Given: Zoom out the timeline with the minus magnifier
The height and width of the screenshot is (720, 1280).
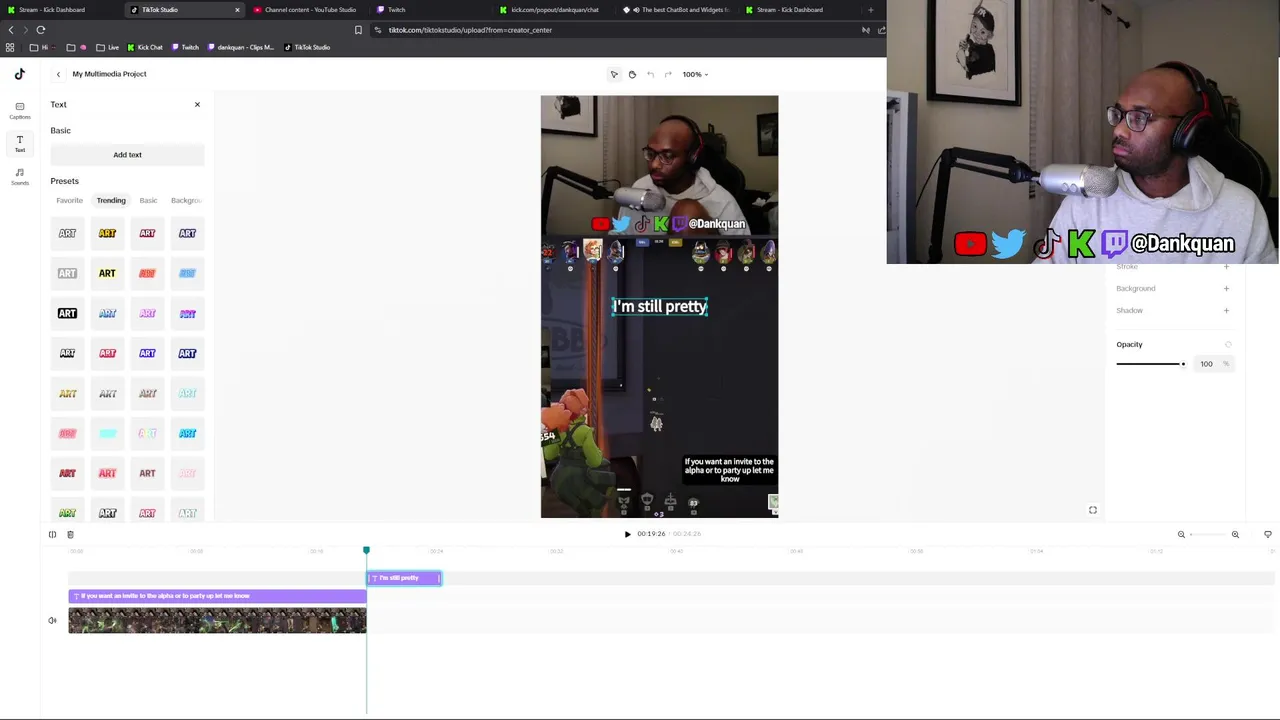Looking at the screenshot, I should [1181, 534].
